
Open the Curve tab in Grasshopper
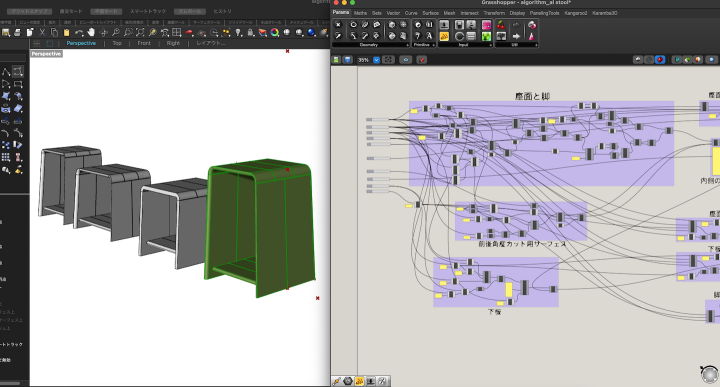click(x=411, y=13)
